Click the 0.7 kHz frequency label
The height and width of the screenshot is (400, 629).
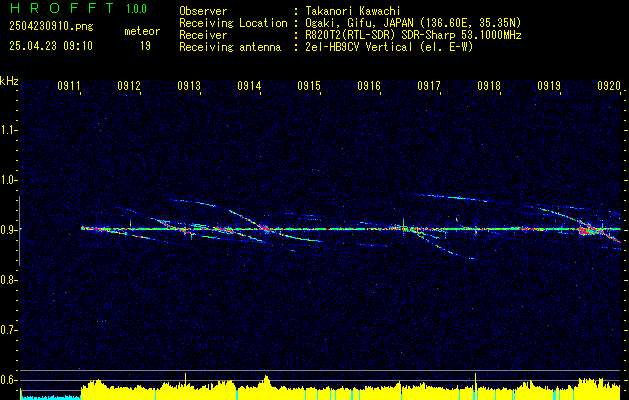click(7, 330)
